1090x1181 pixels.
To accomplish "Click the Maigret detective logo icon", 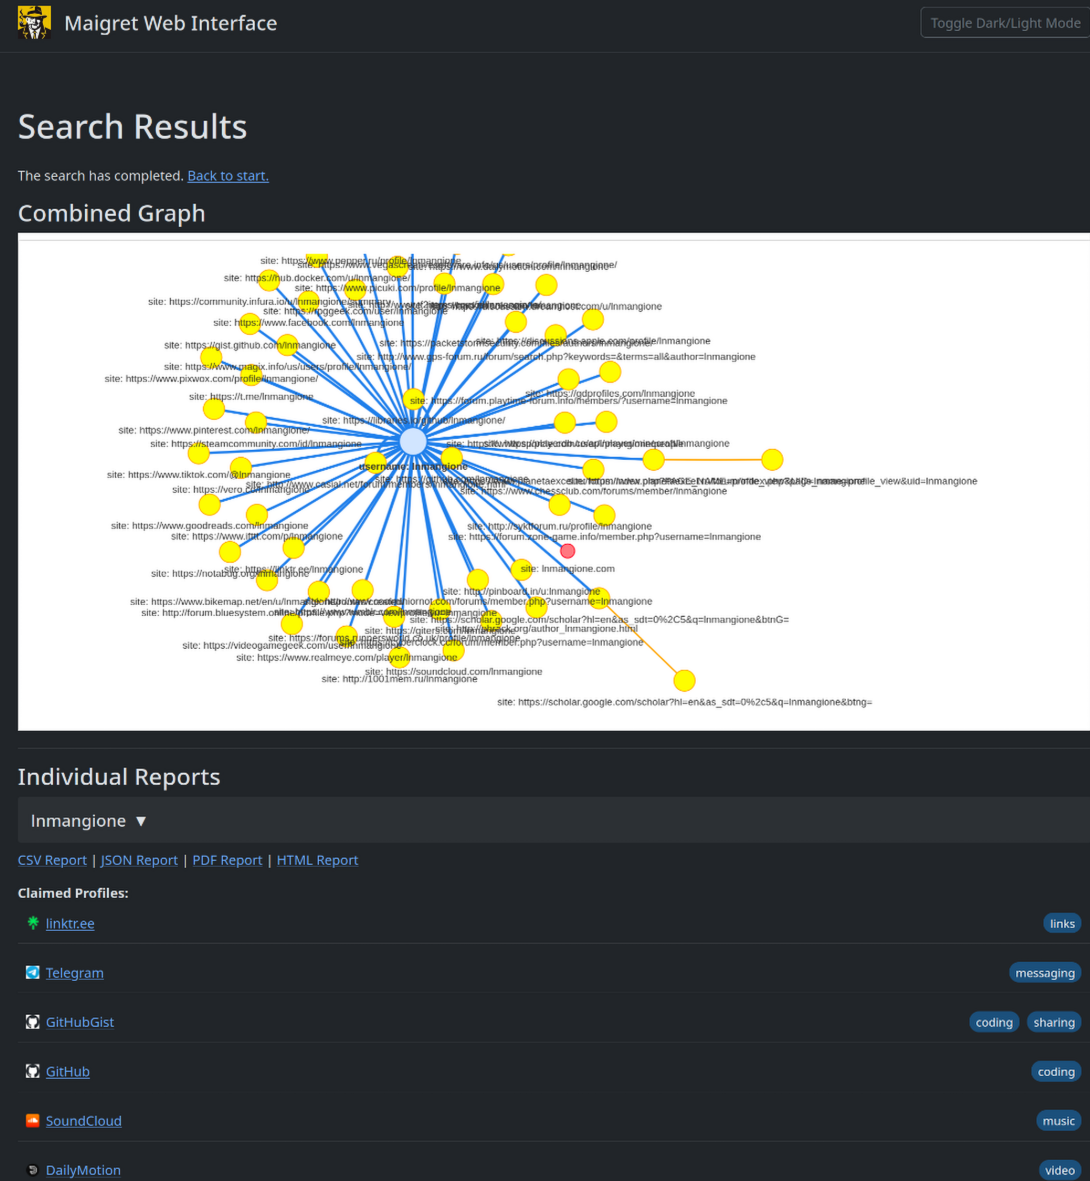I will pyautogui.click(x=33, y=22).
